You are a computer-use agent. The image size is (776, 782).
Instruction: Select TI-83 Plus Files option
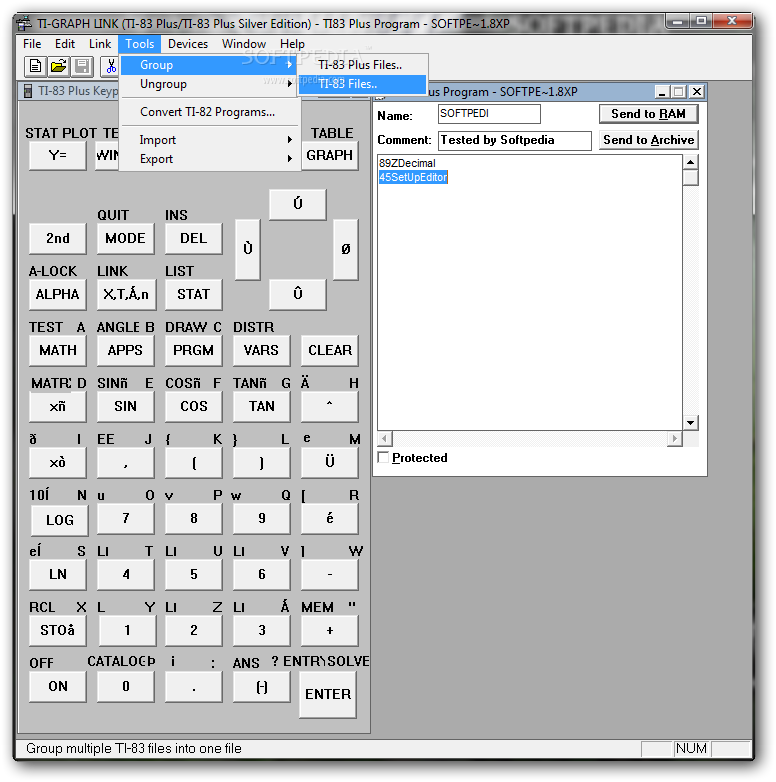(x=362, y=65)
